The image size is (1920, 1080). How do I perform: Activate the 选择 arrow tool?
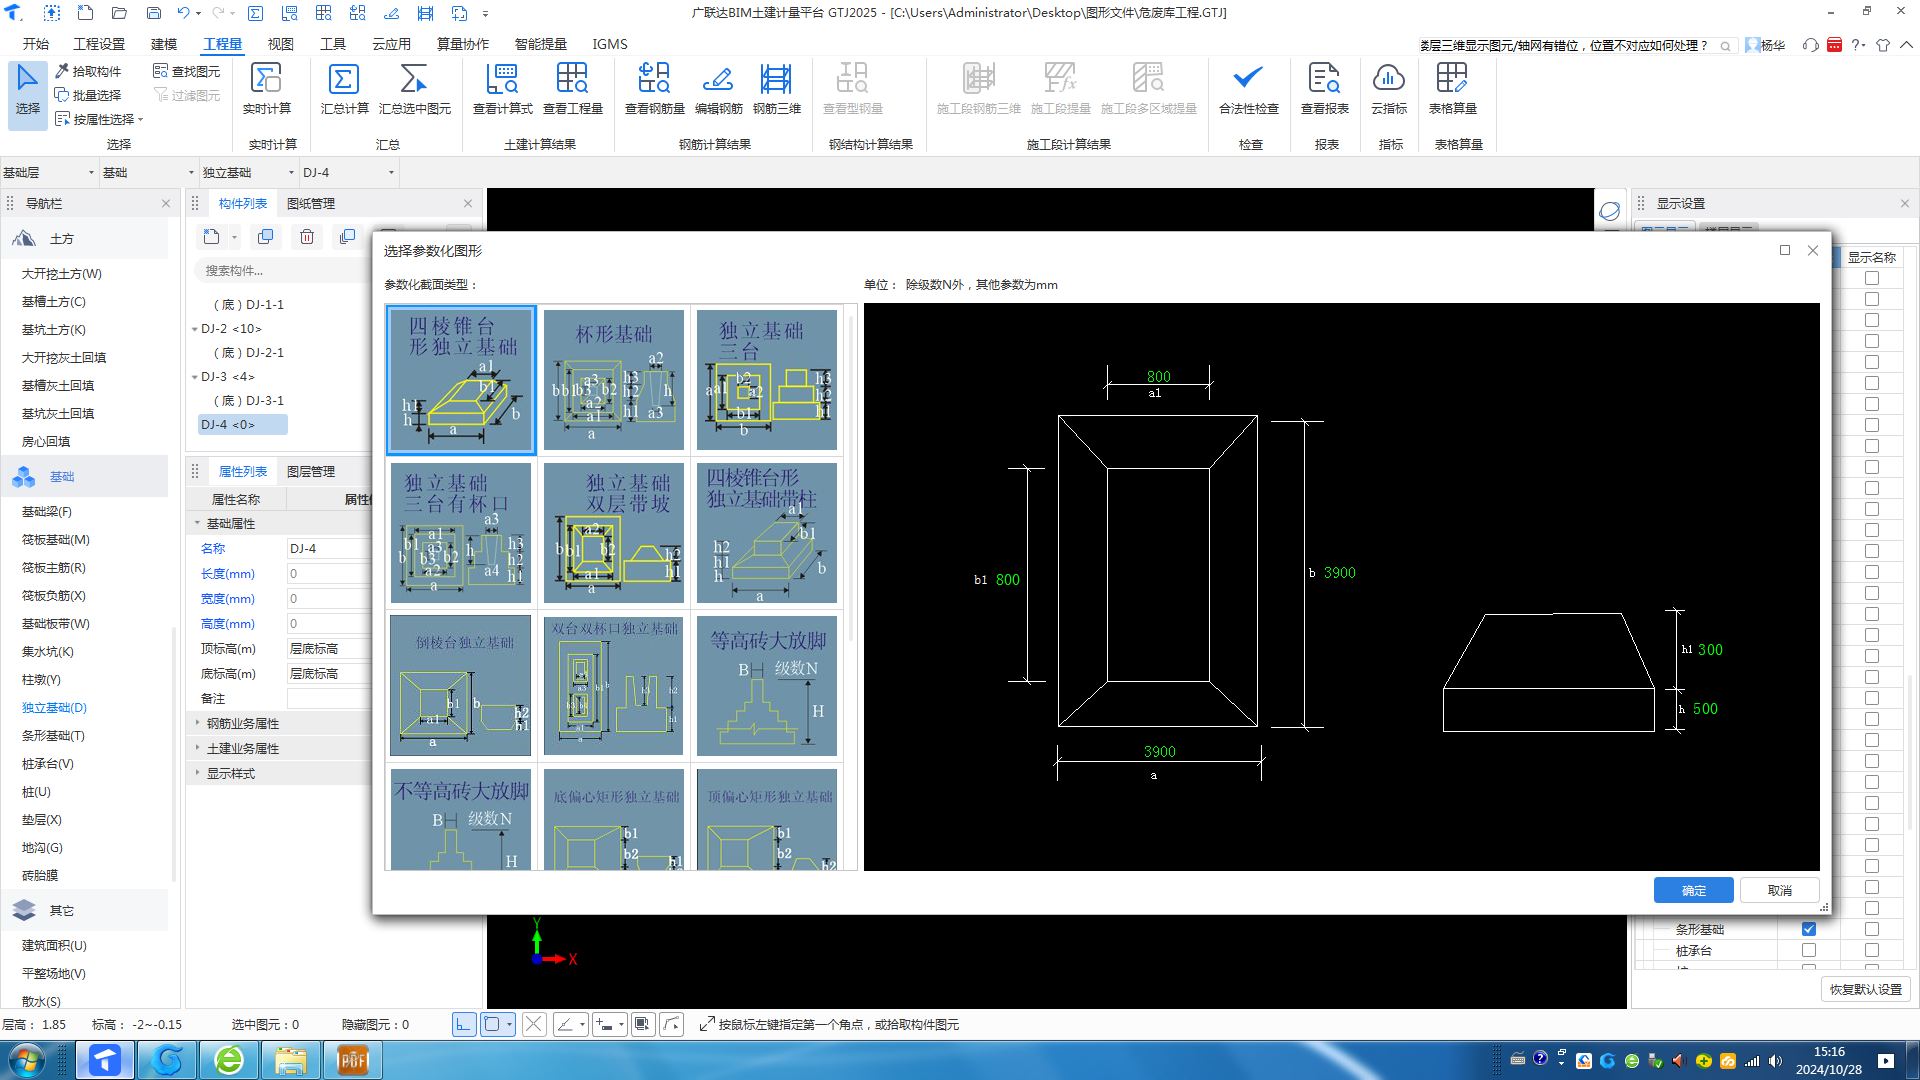[x=28, y=95]
